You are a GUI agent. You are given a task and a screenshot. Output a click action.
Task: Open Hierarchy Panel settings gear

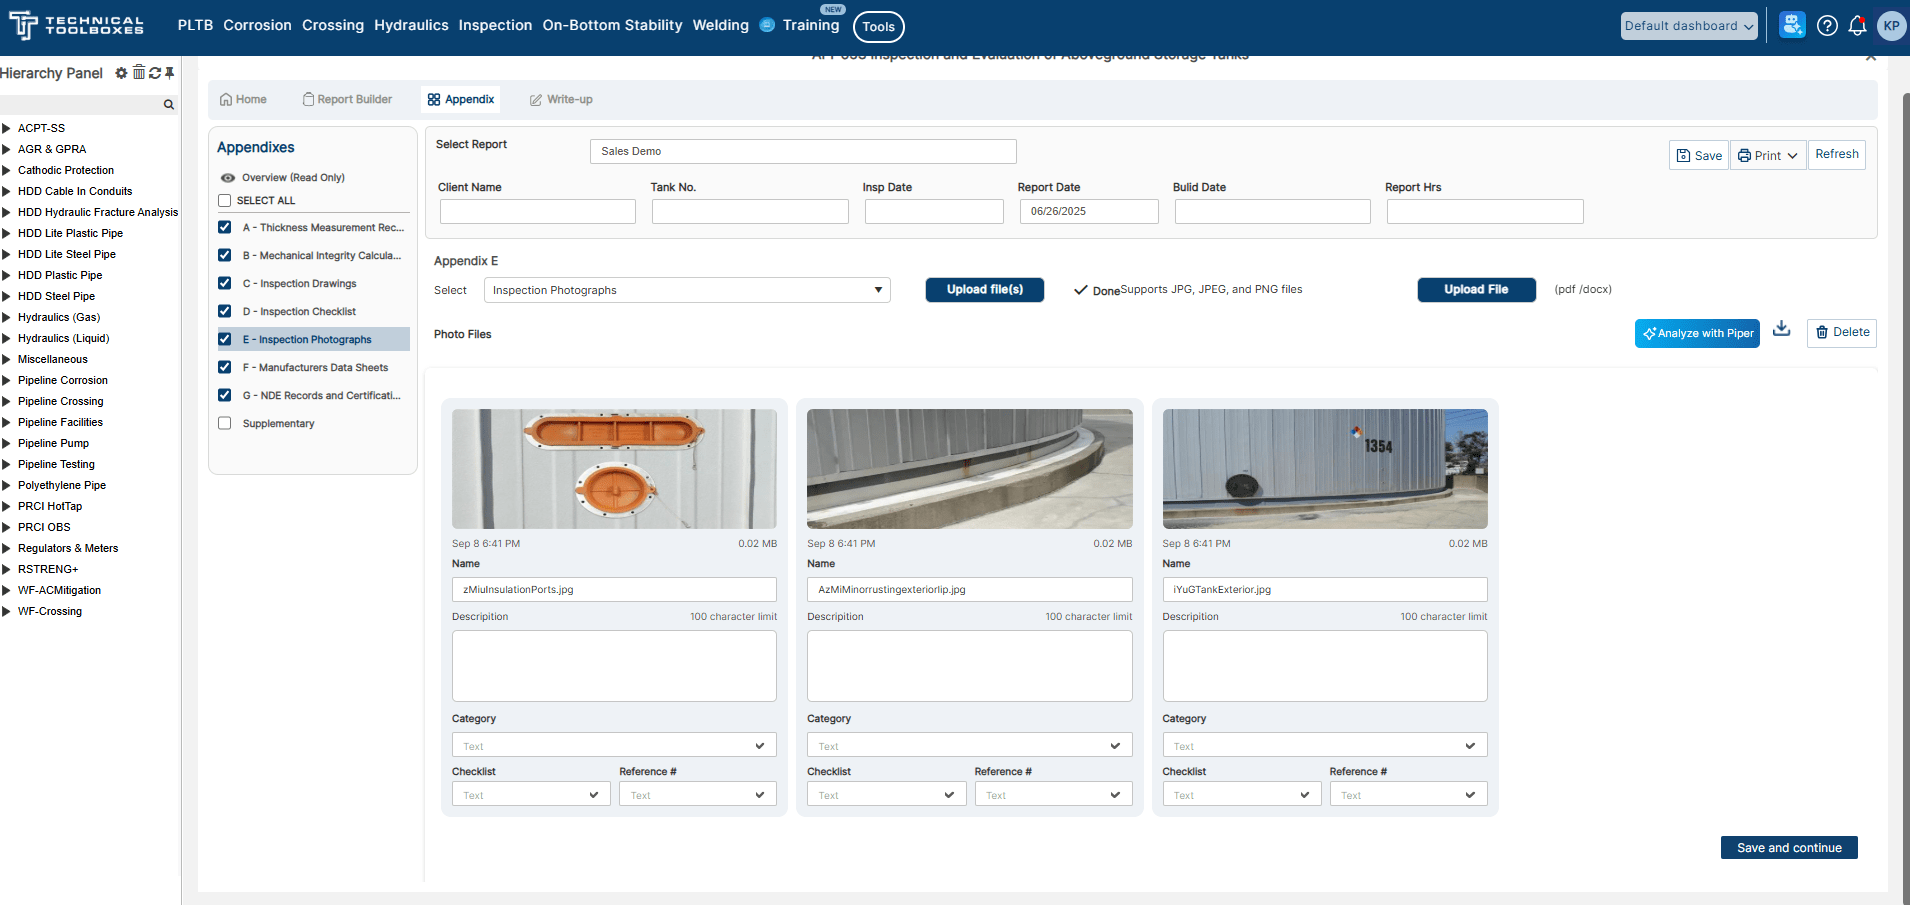coord(121,73)
